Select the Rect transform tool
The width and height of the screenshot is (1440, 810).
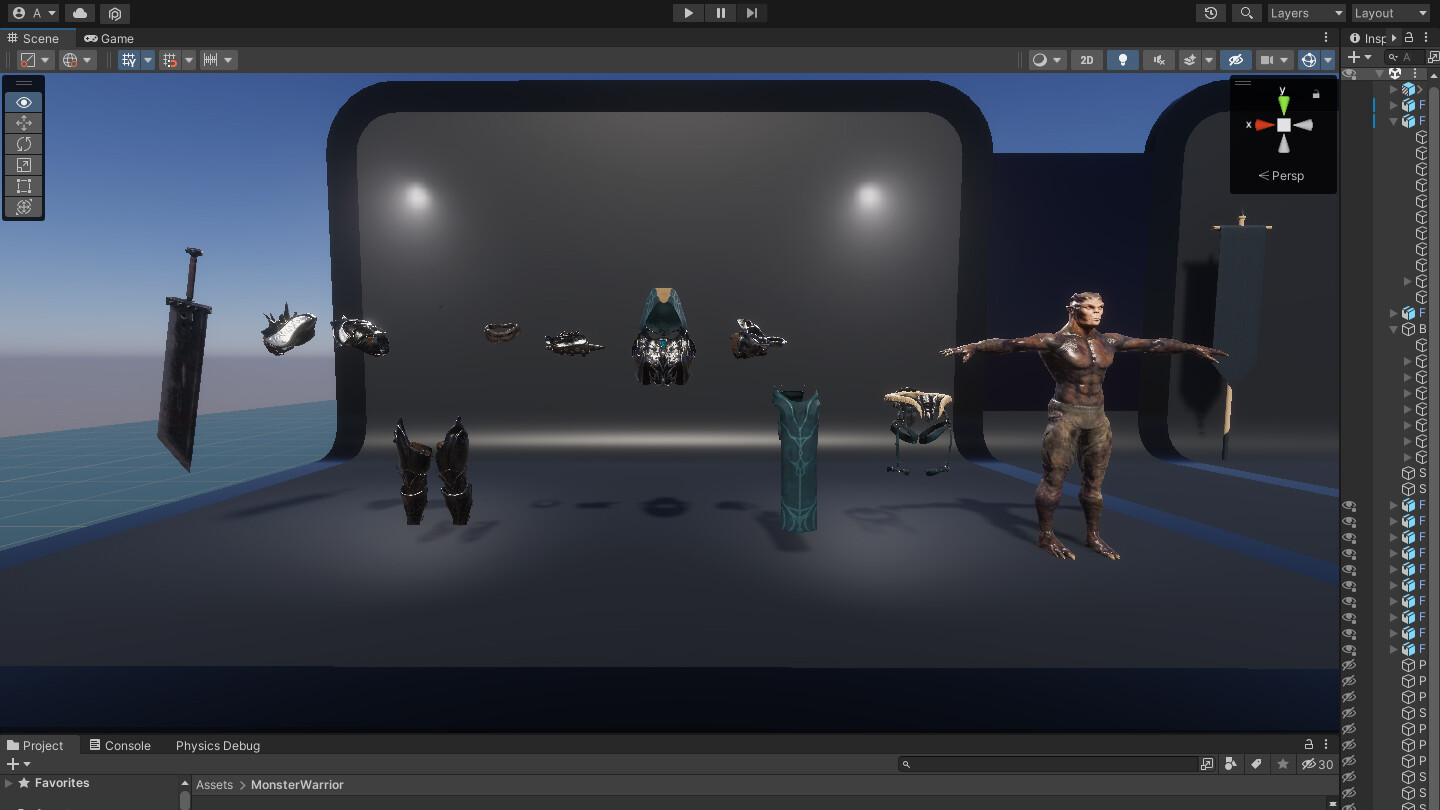tap(24, 186)
